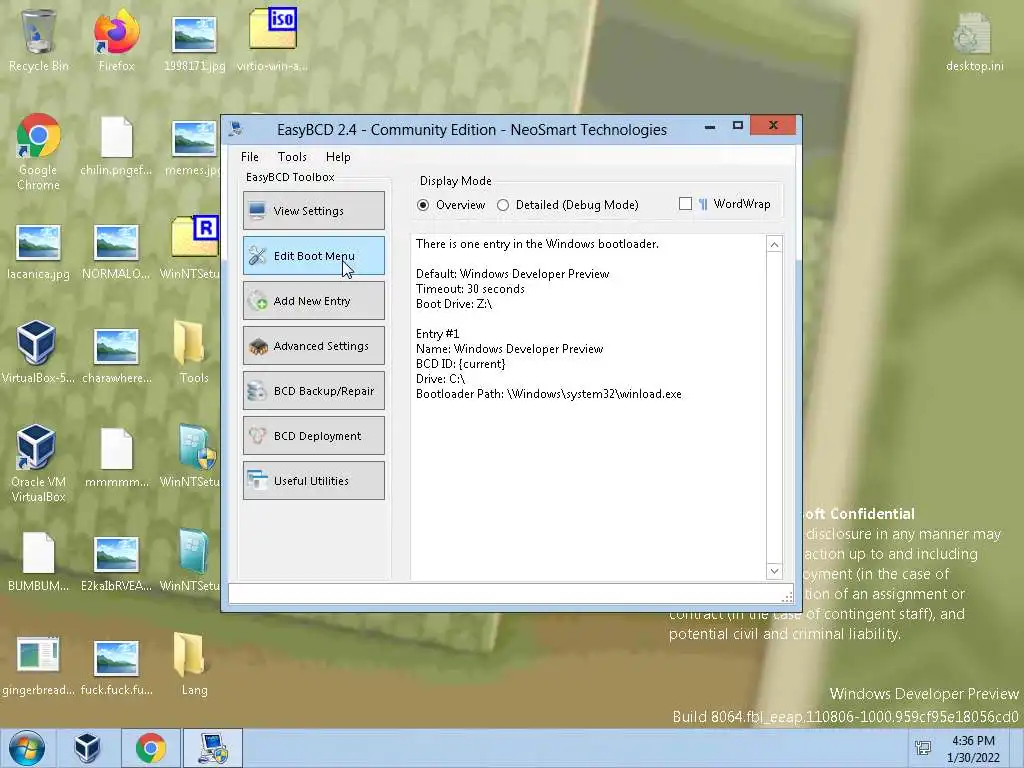This screenshot has width=1024, height=768.
Task: Click the 'Boot Drive: Z:\' text line
Action: [454, 304]
